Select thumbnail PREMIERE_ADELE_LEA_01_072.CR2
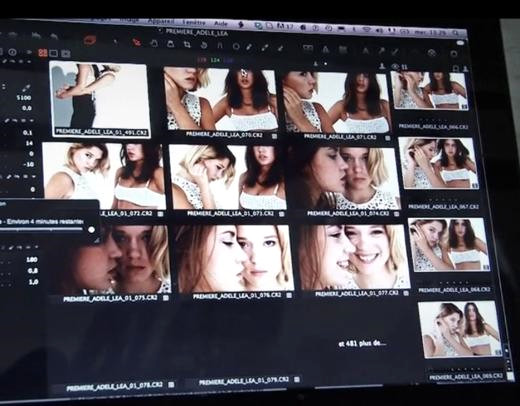The height and width of the screenshot is (406, 520). point(103,176)
